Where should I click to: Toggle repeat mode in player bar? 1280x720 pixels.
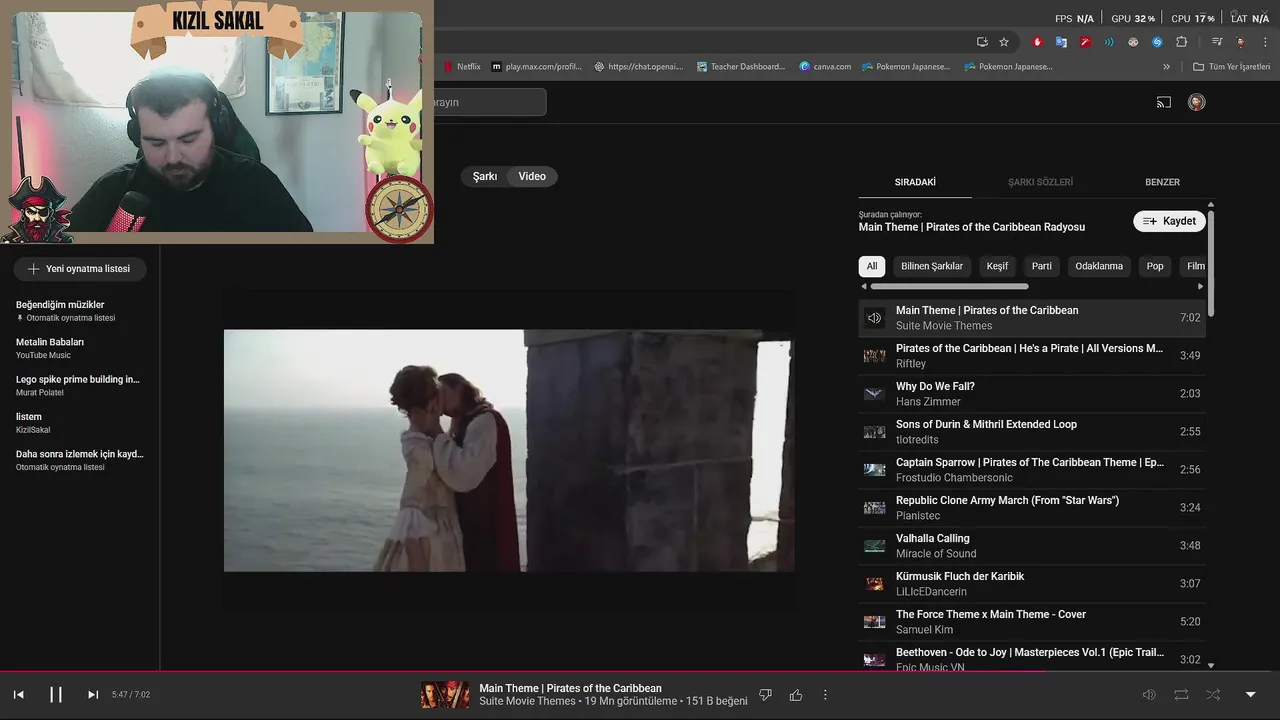pos(1181,695)
